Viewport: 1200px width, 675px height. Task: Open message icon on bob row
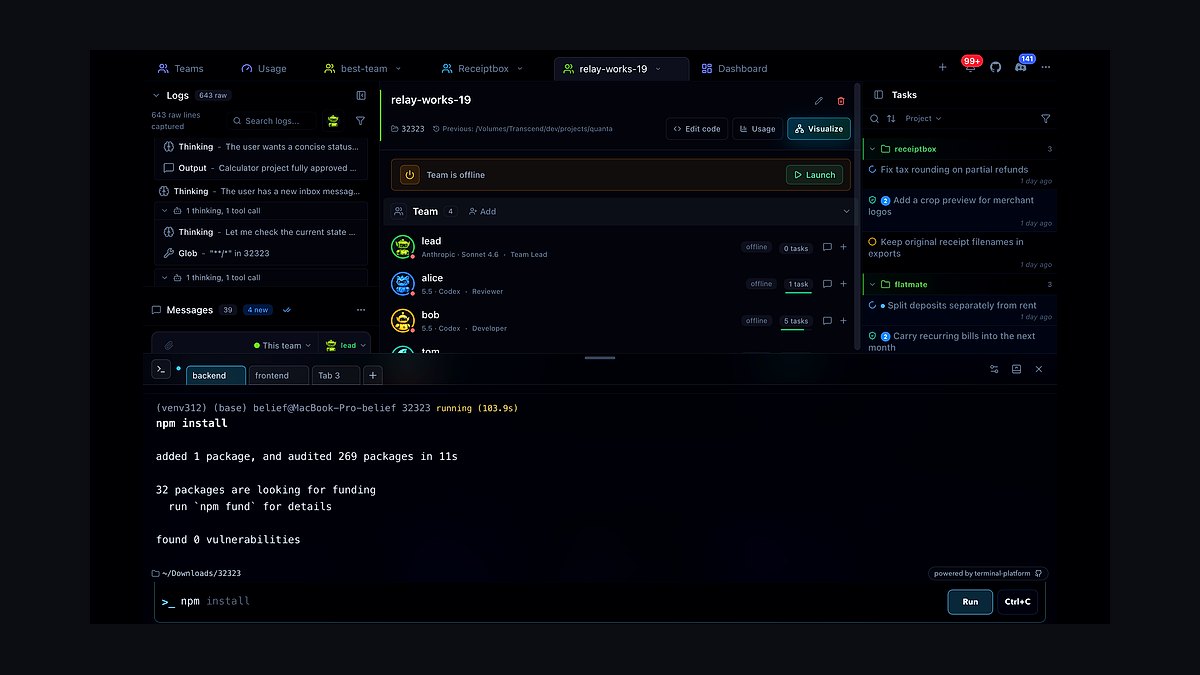pyautogui.click(x=827, y=321)
